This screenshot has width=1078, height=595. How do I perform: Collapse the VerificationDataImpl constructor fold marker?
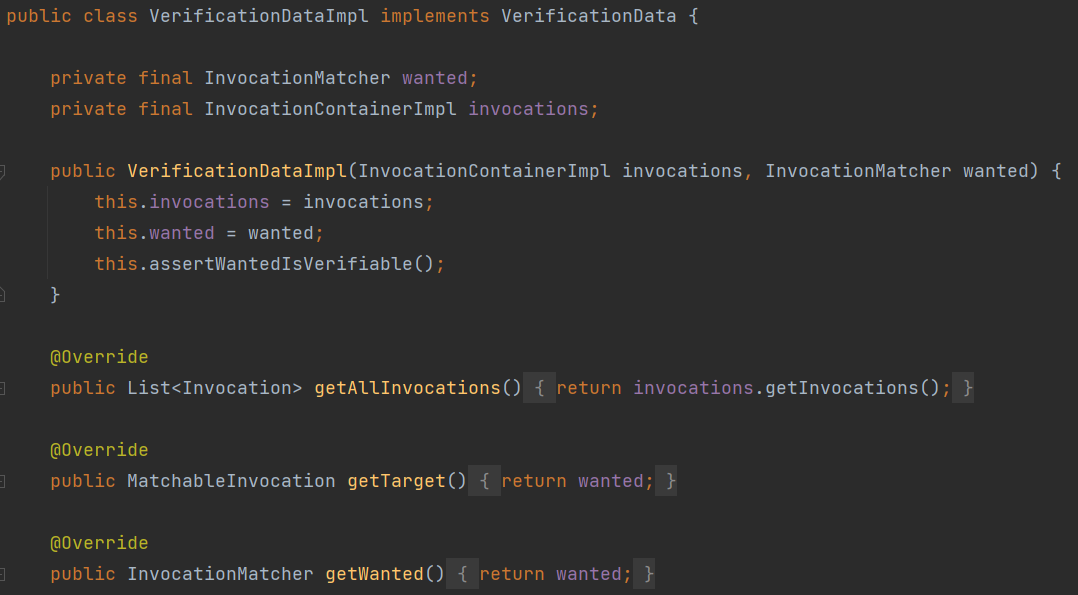3,171
